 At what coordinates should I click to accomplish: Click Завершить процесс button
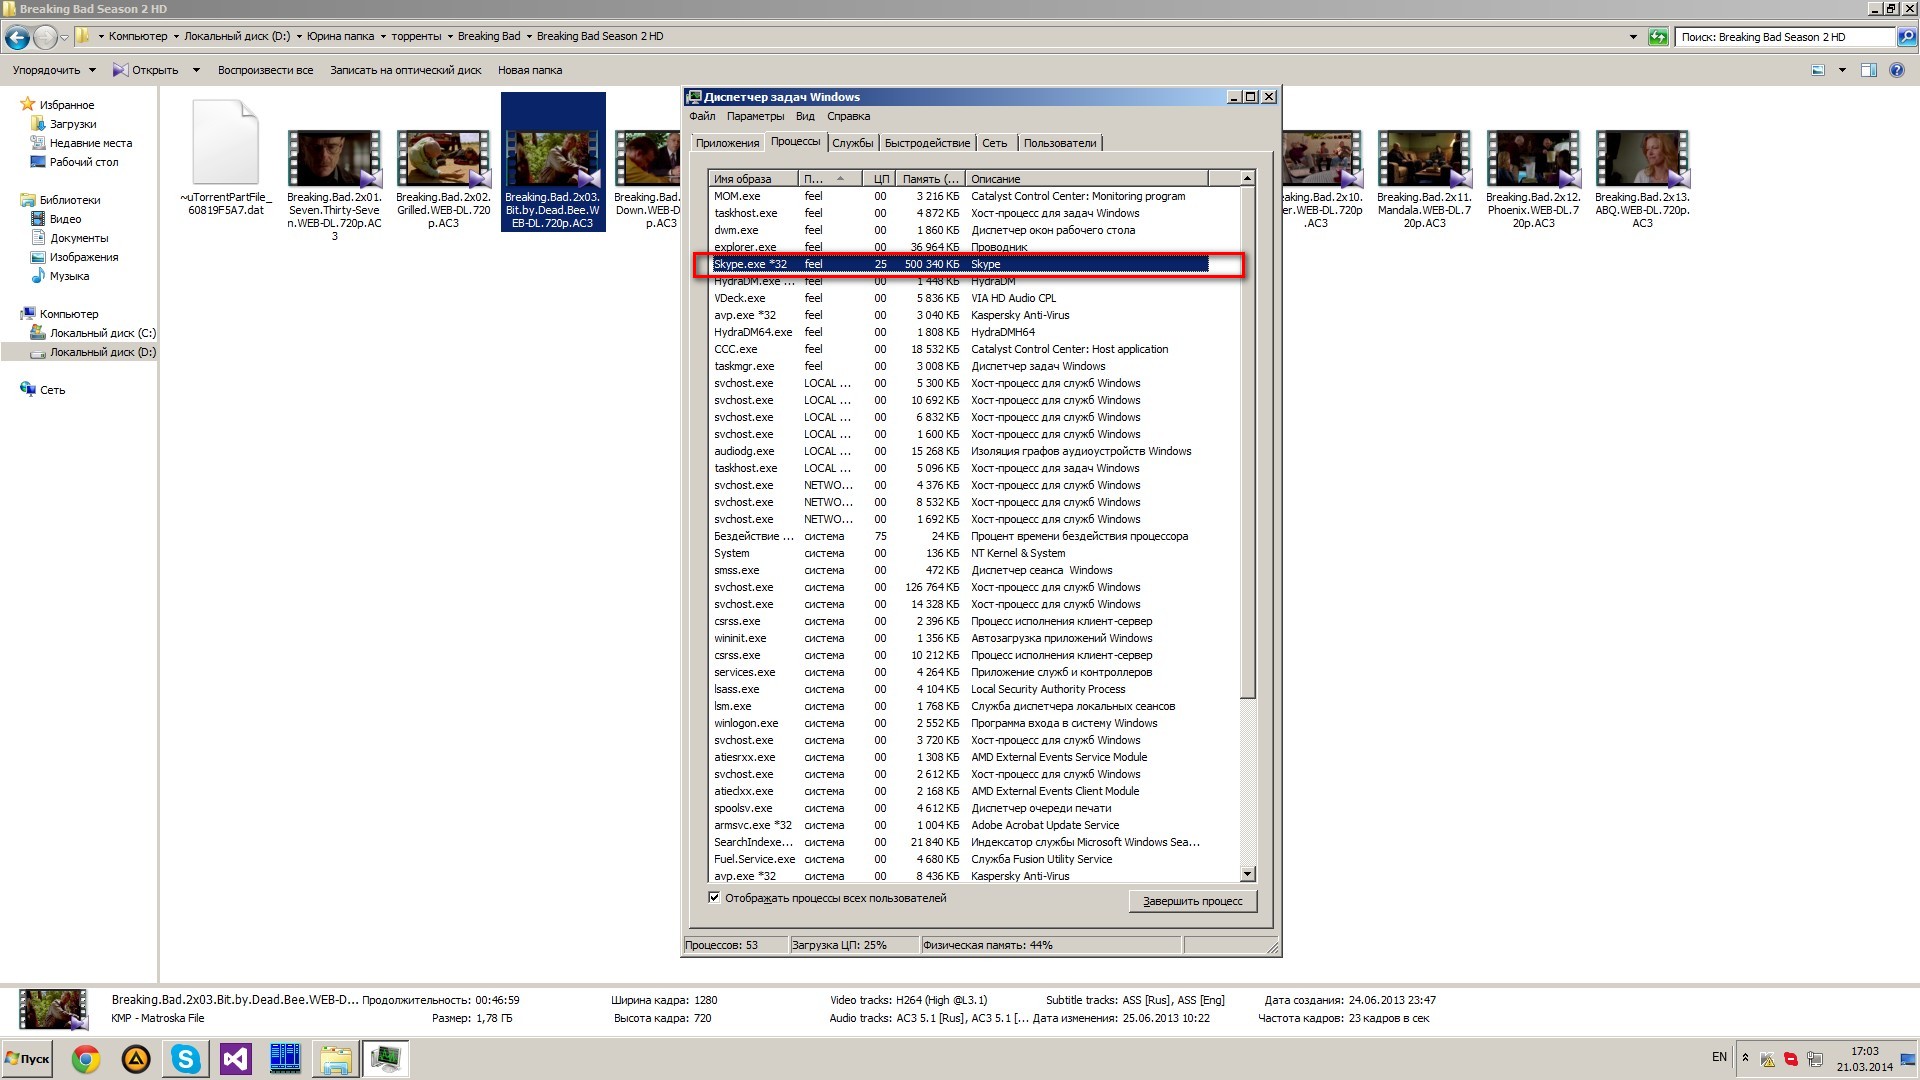click(x=1193, y=901)
